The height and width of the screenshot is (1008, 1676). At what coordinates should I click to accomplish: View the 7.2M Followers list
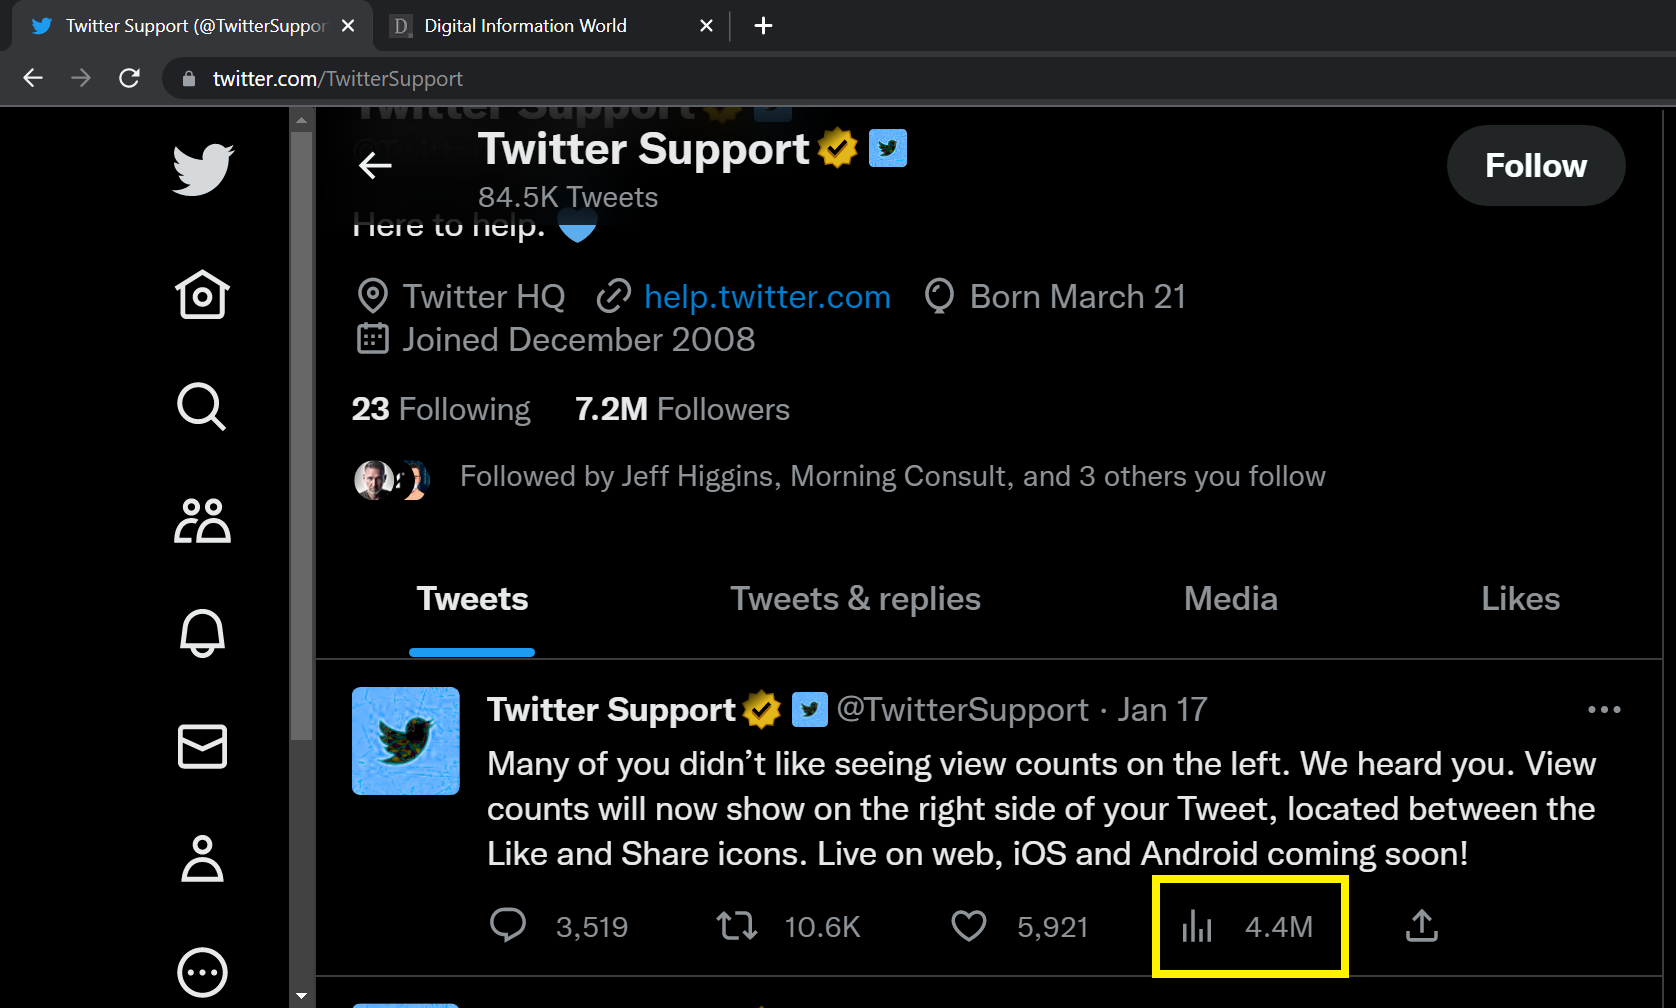click(x=682, y=410)
